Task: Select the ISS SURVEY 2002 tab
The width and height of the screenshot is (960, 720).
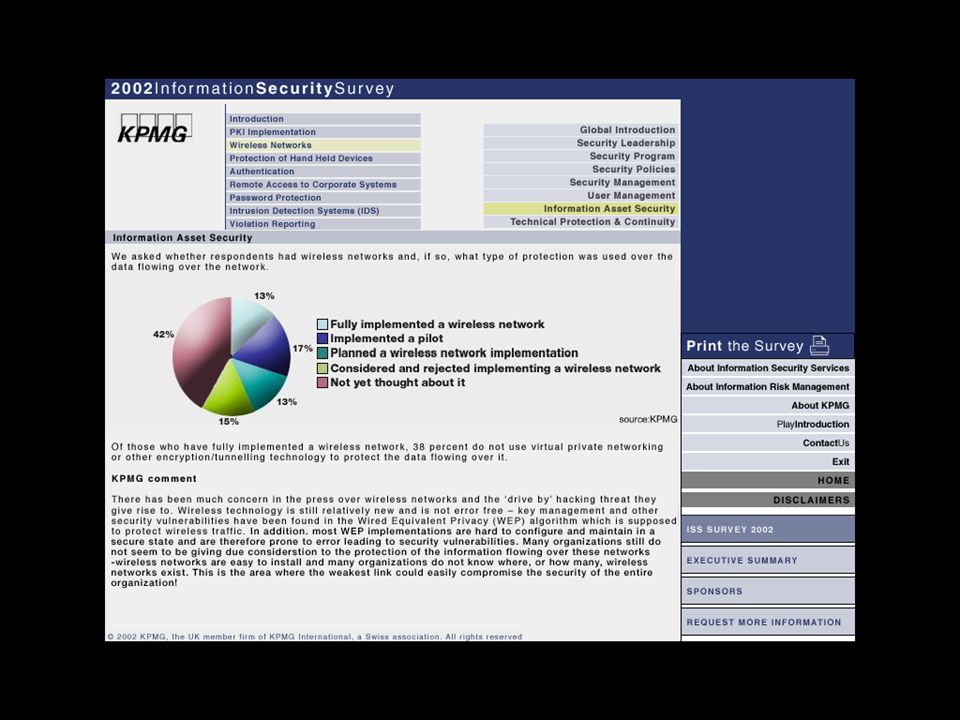Action: (x=768, y=530)
